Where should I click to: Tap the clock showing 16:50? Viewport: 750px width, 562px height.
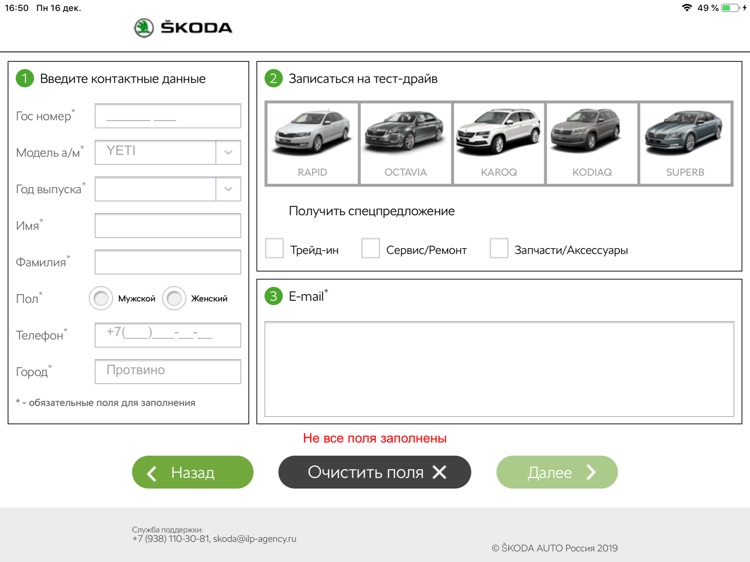(17, 8)
